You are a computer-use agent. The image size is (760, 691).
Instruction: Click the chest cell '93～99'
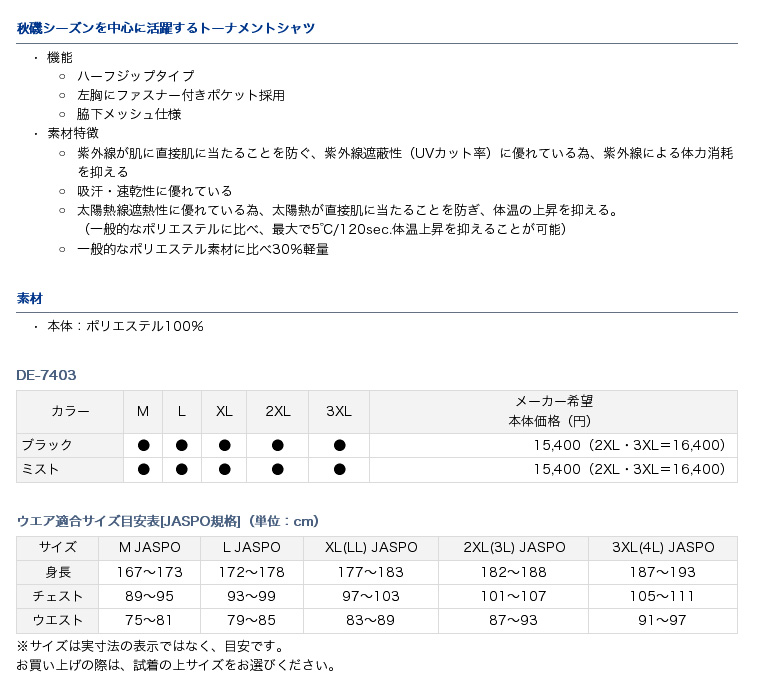(252, 597)
